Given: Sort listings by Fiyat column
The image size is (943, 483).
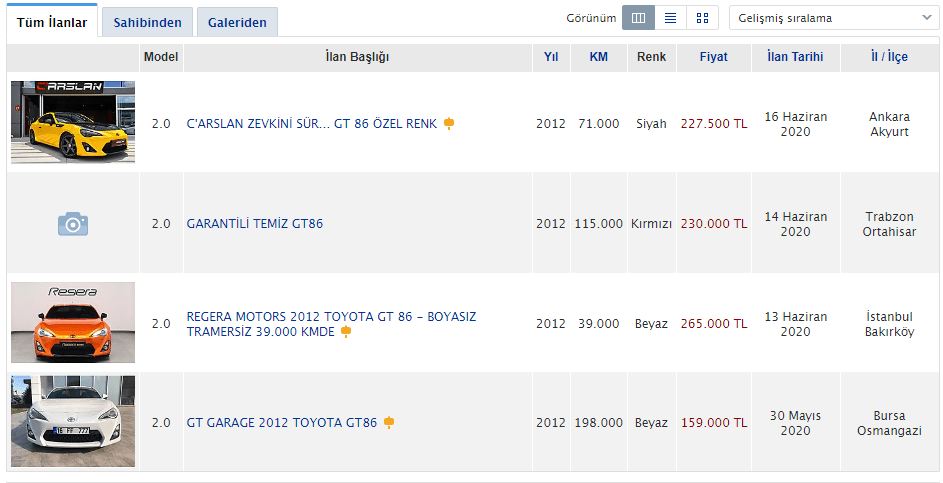Looking at the screenshot, I should [x=713, y=57].
